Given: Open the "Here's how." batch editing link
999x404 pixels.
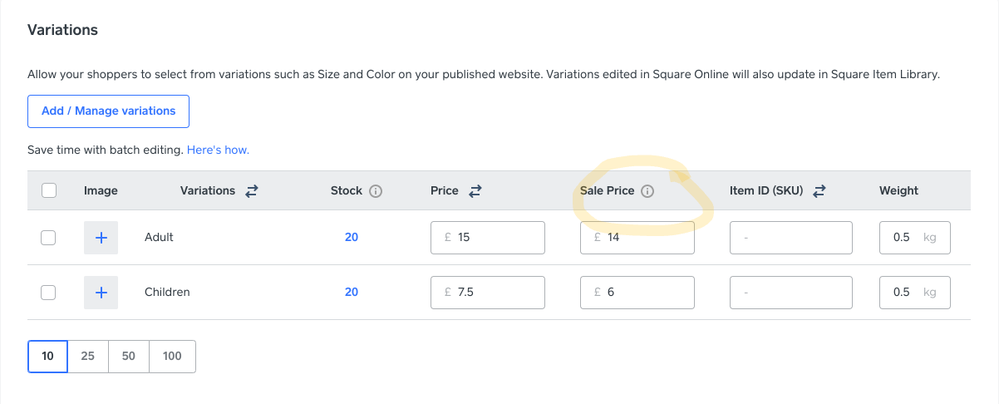Looking at the screenshot, I should pos(218,150).
